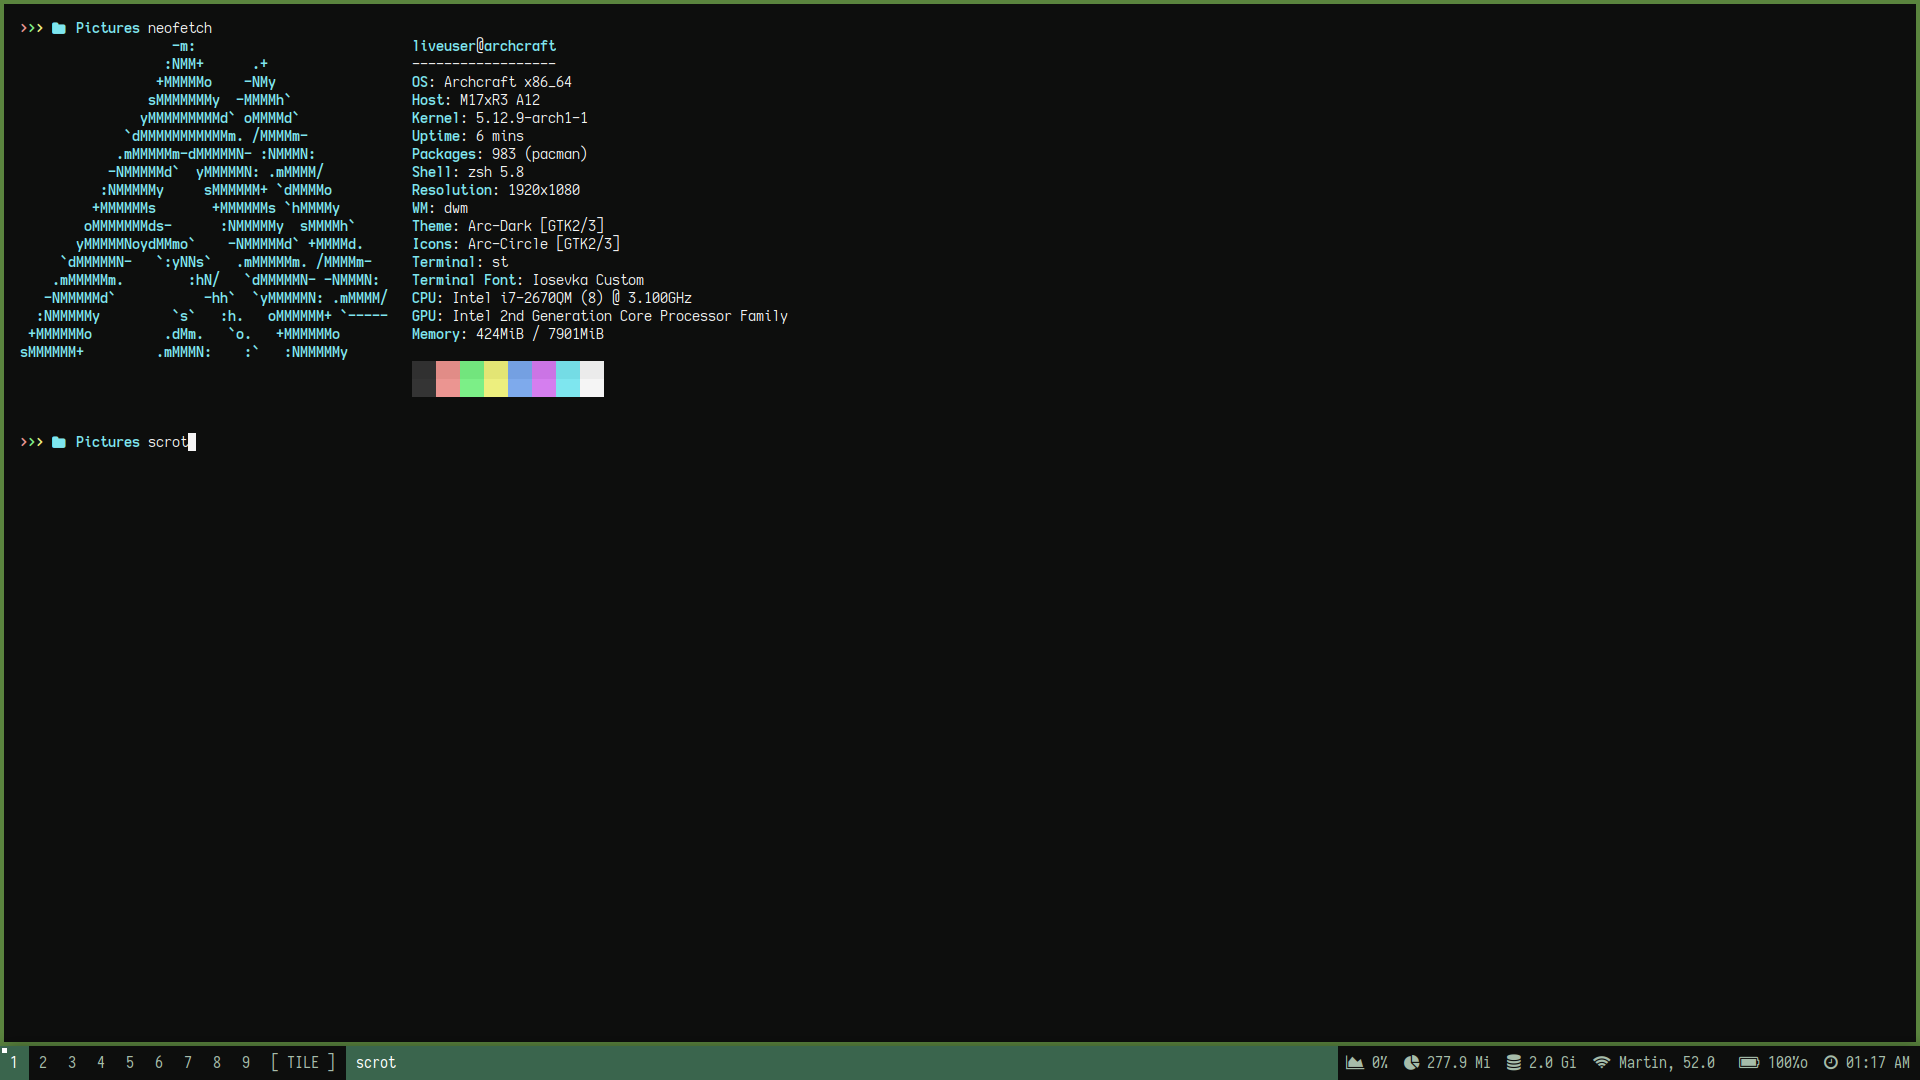This screenshot has height=1080, width=1920.
Task: Click the 277.9 Mi memory value
Action: point(1458,1062)
